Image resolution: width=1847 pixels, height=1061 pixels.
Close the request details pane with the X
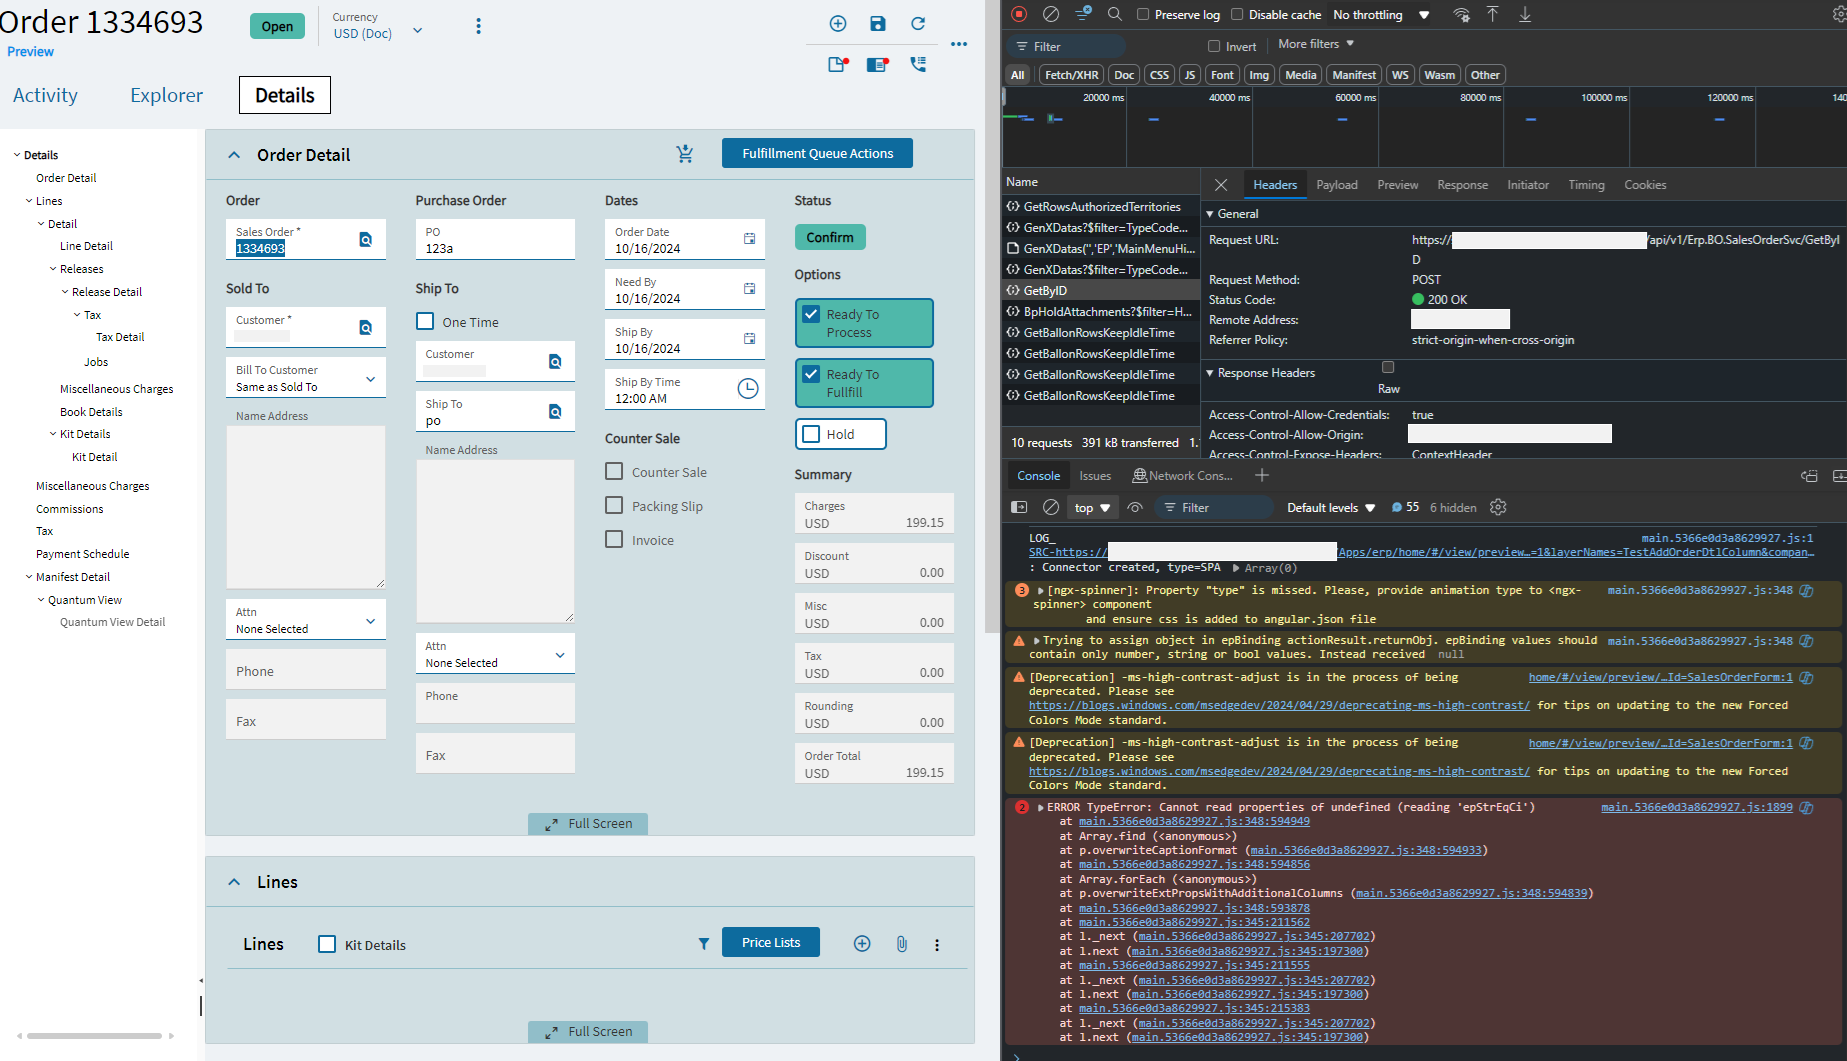point(1221,185)
